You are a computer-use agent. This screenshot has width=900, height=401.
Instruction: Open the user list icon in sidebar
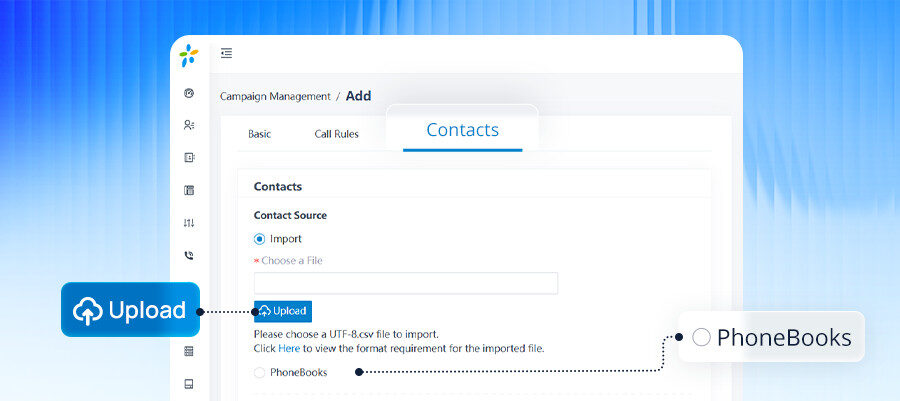[x=189, y=125]
